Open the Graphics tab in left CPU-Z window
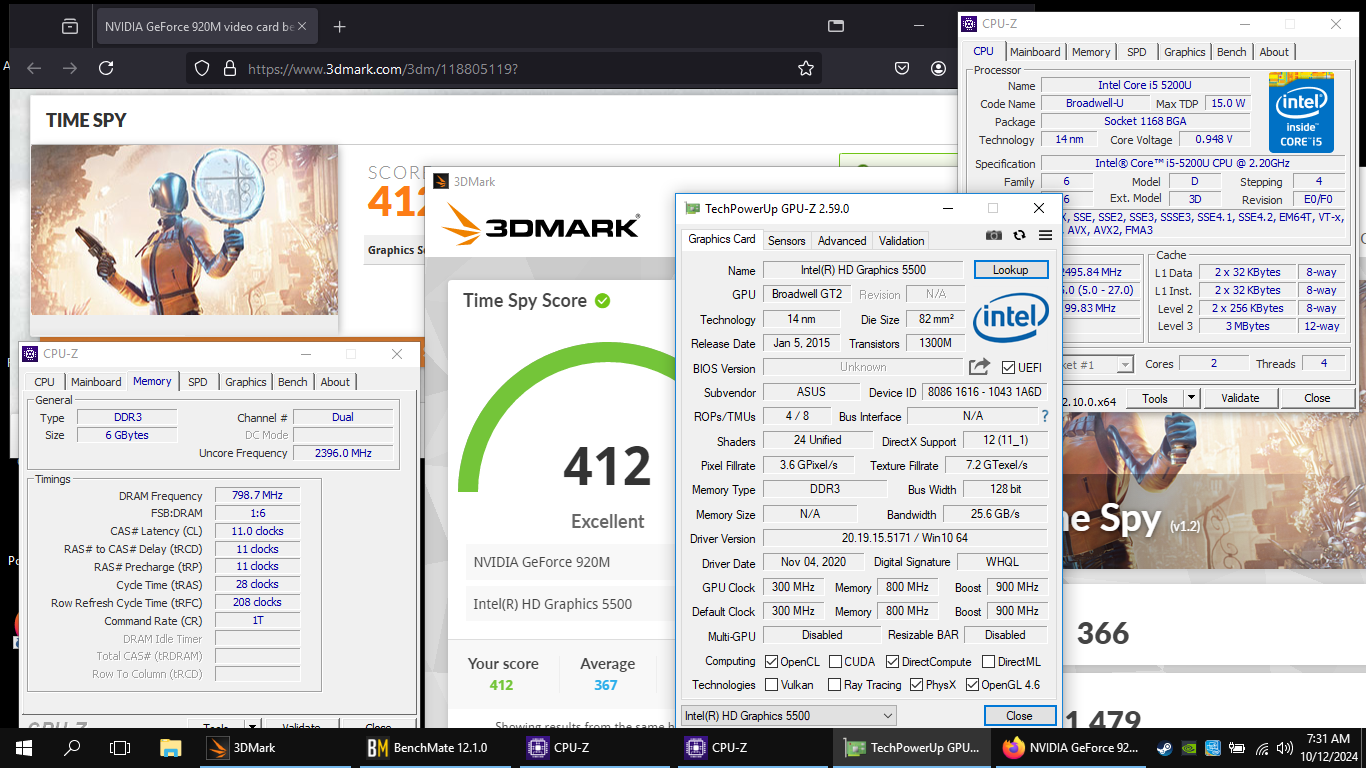 (246, 382)
